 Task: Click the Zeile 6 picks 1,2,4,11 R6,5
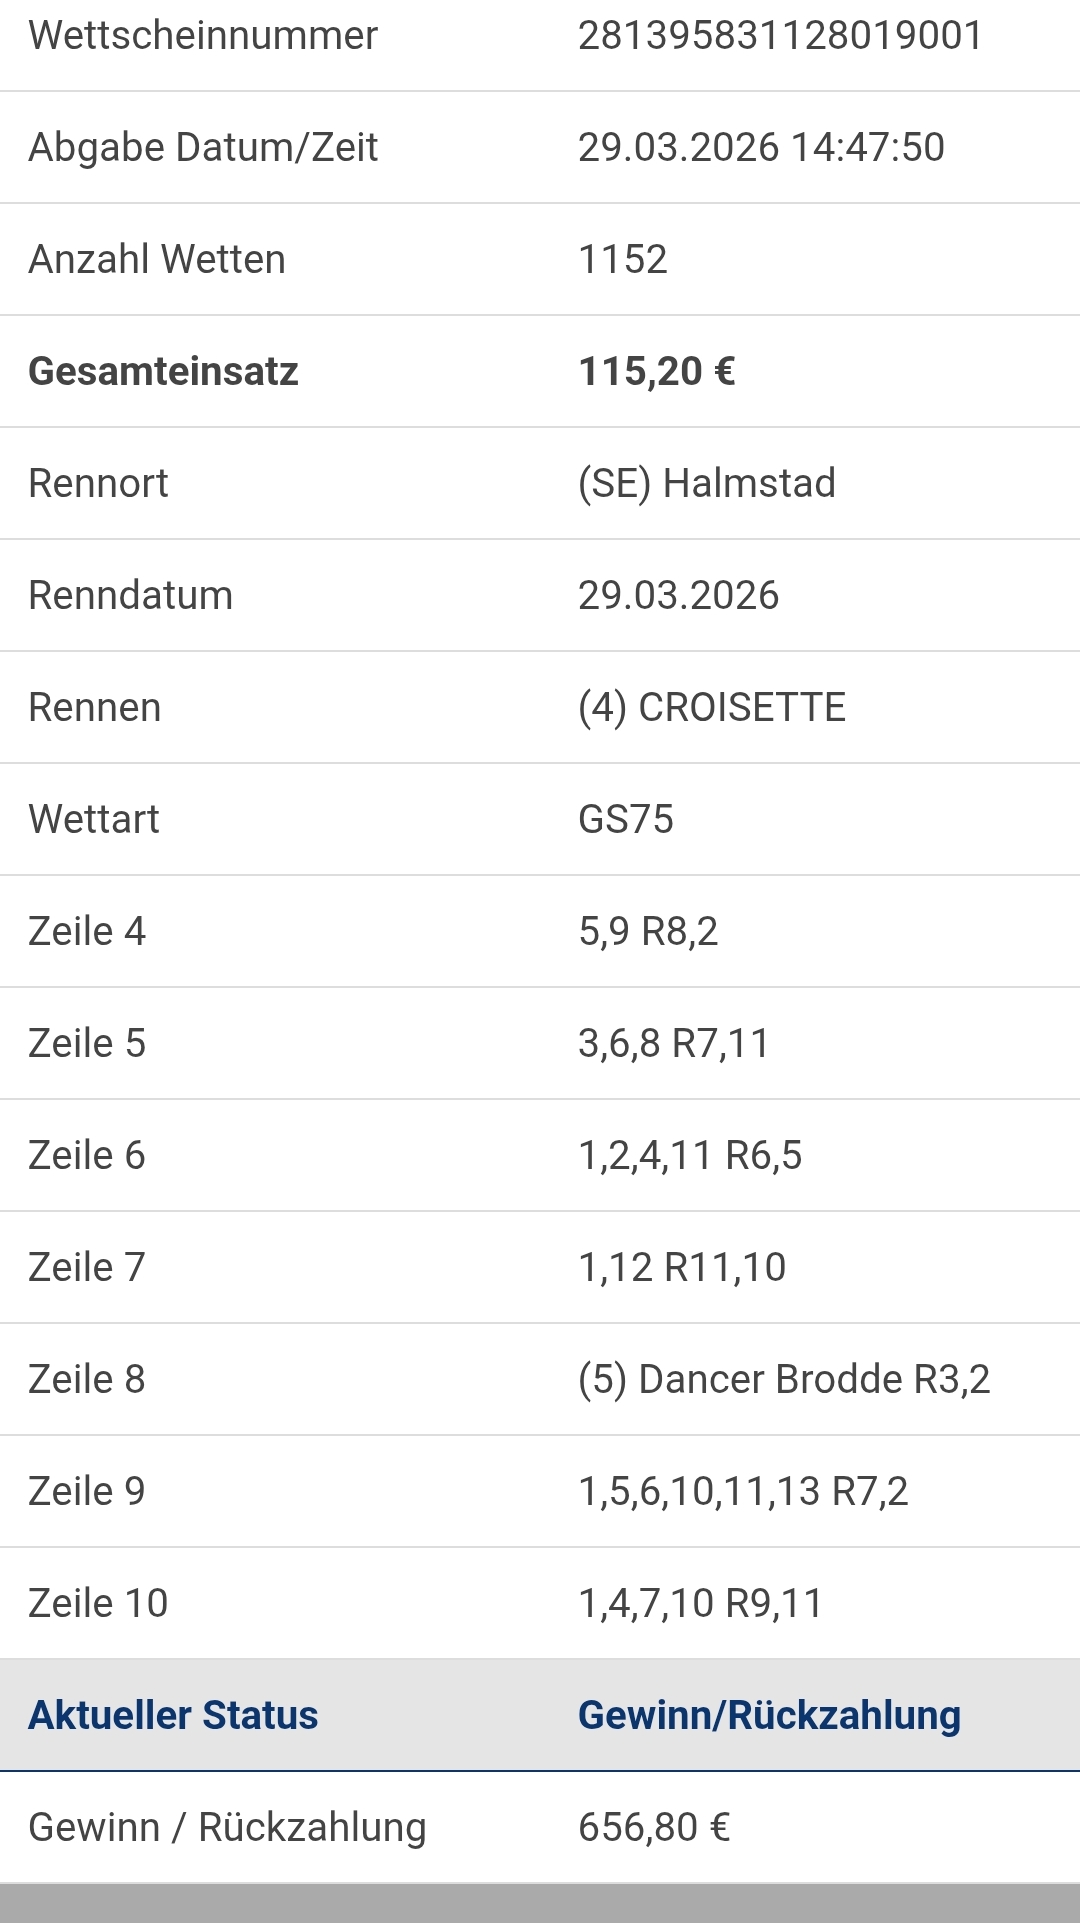coord(690,1155)
